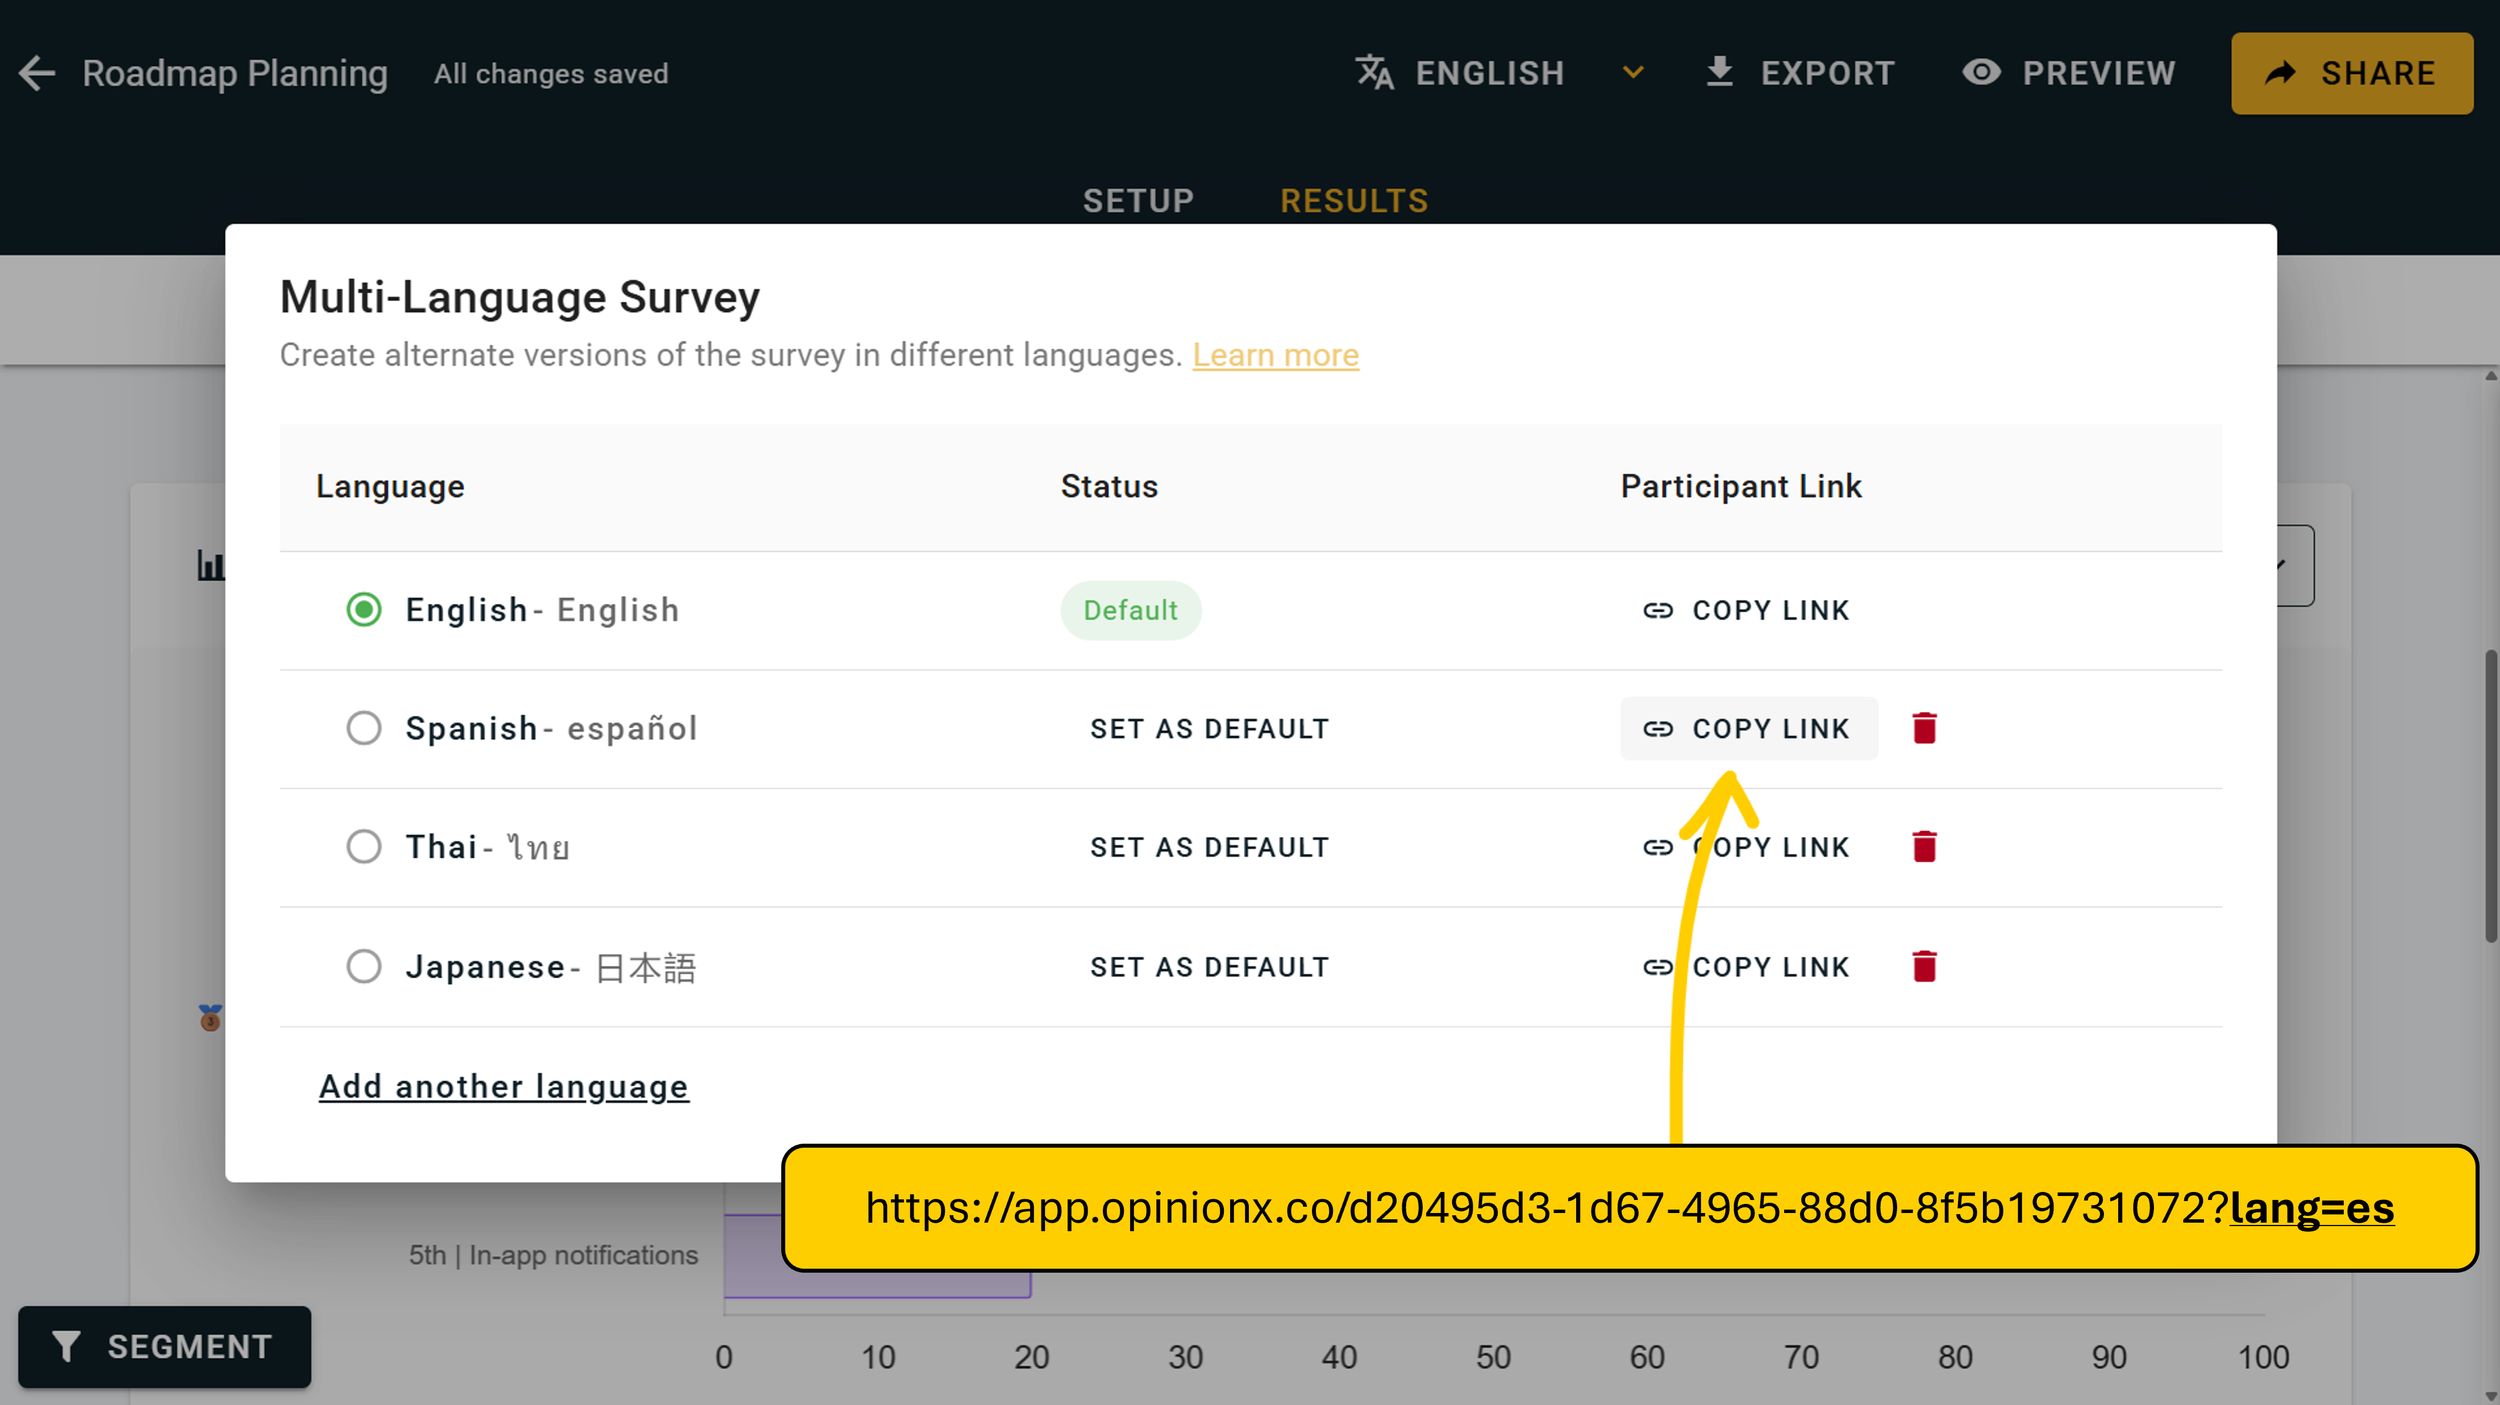Click Add another language link

click(x=504, y=1086)
